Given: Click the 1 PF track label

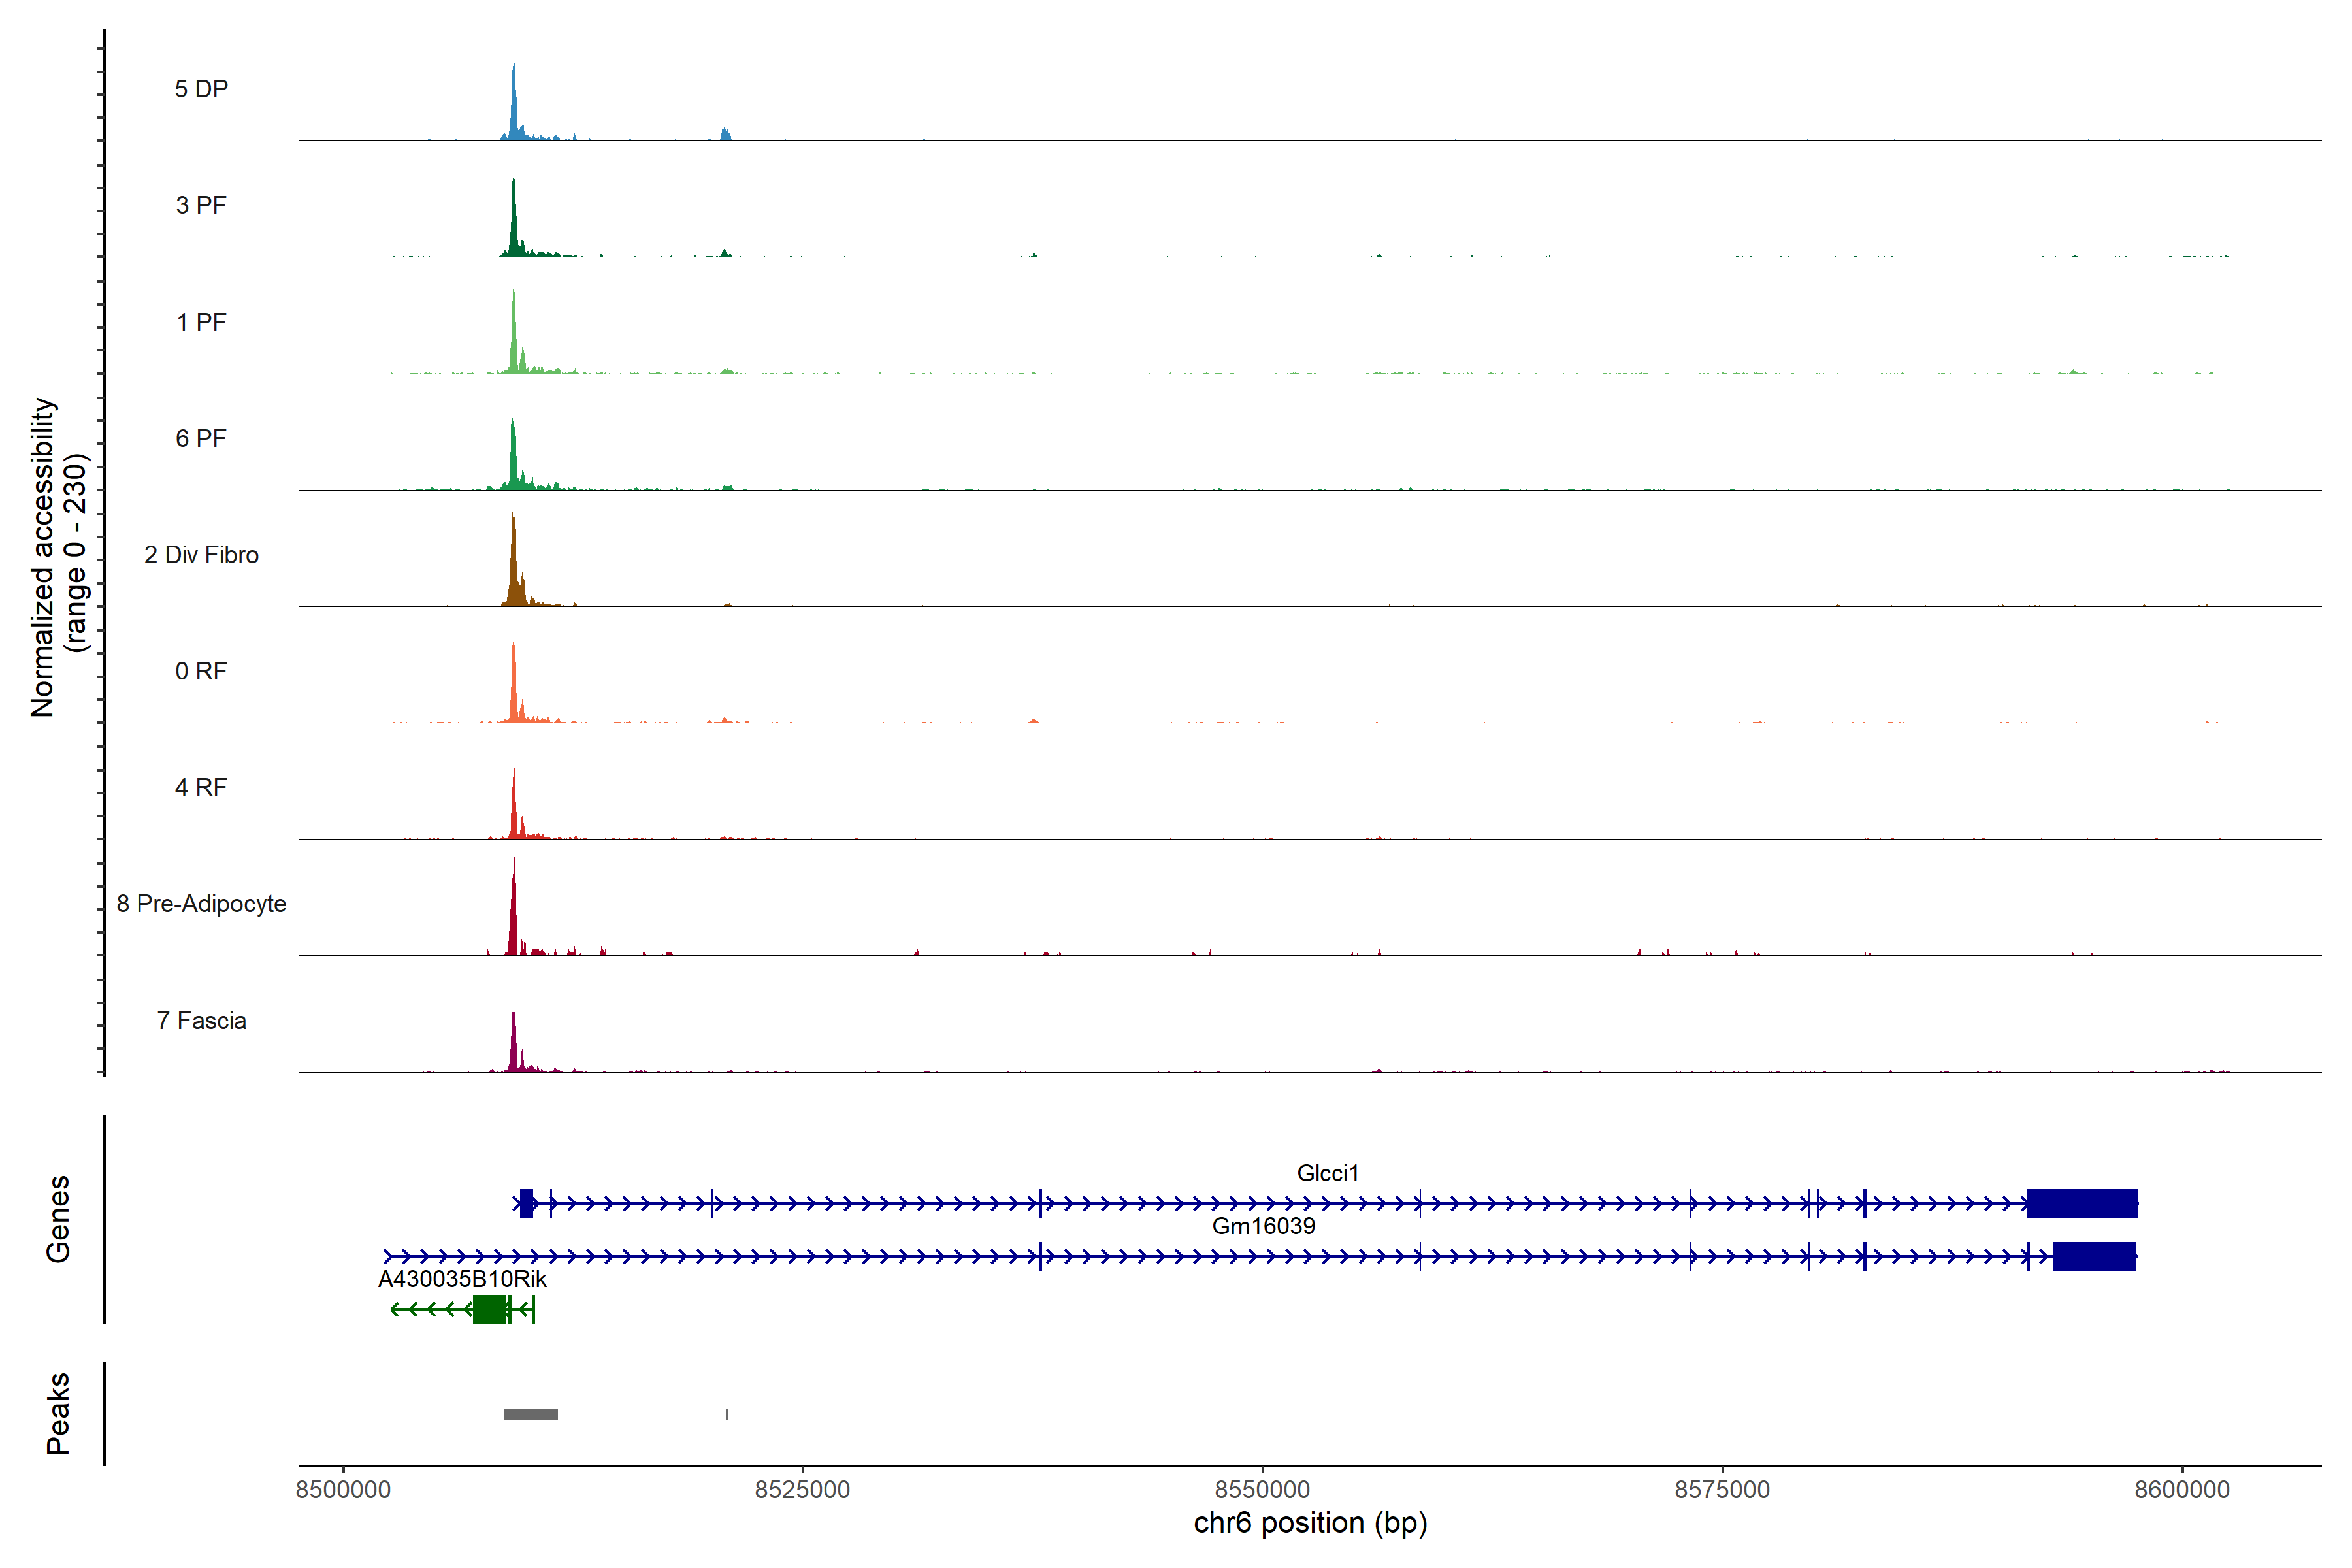Looking at the screenshot, I should click(x=201, y=322).
